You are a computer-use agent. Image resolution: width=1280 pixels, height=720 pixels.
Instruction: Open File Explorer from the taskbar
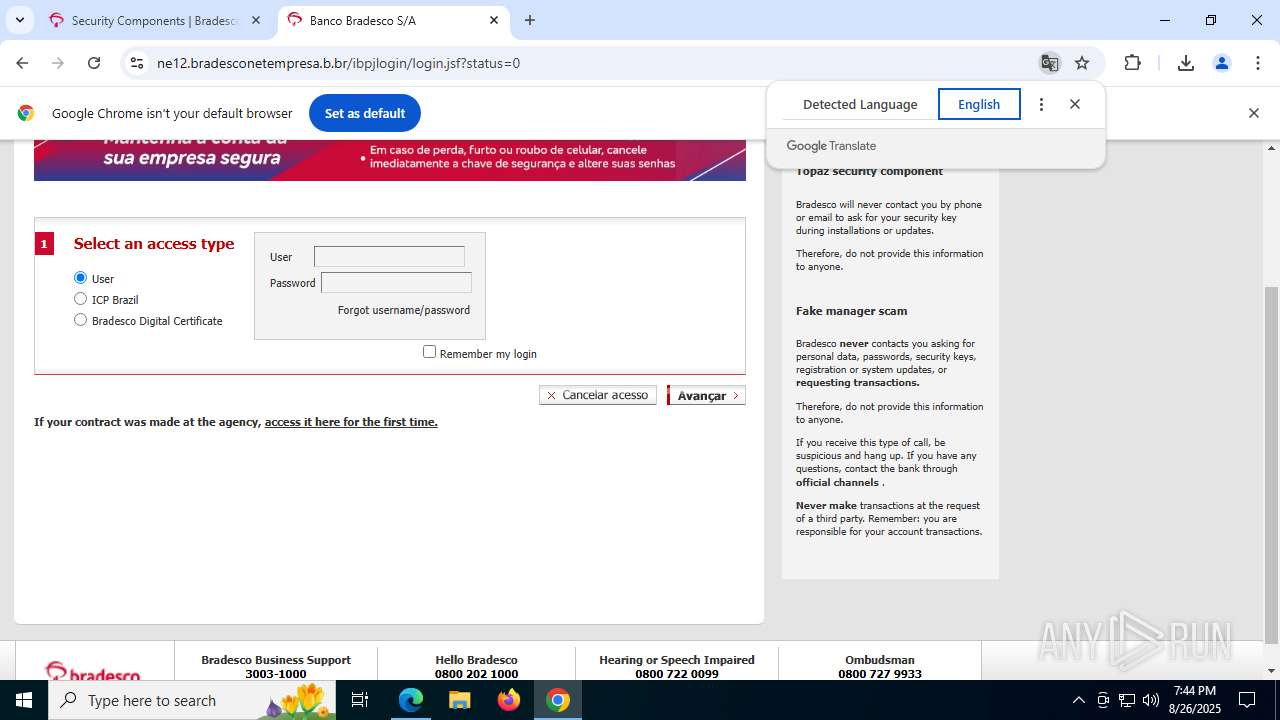pyautogui.click(x=460, y=700)
